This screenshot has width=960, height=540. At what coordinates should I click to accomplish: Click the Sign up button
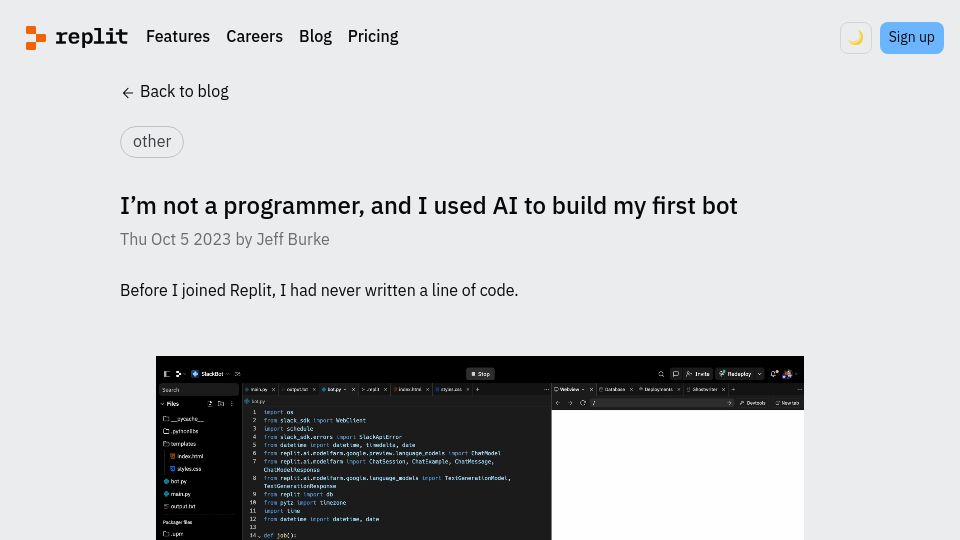[x=911, y=37]
